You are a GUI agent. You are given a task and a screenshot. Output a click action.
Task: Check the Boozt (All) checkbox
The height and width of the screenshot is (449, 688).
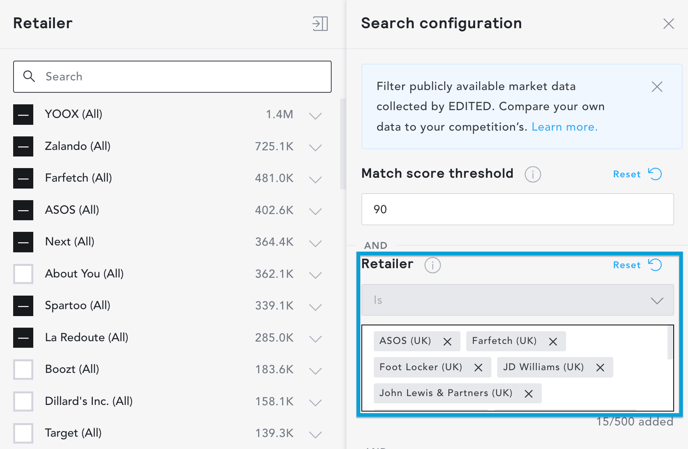click(23, 370)
